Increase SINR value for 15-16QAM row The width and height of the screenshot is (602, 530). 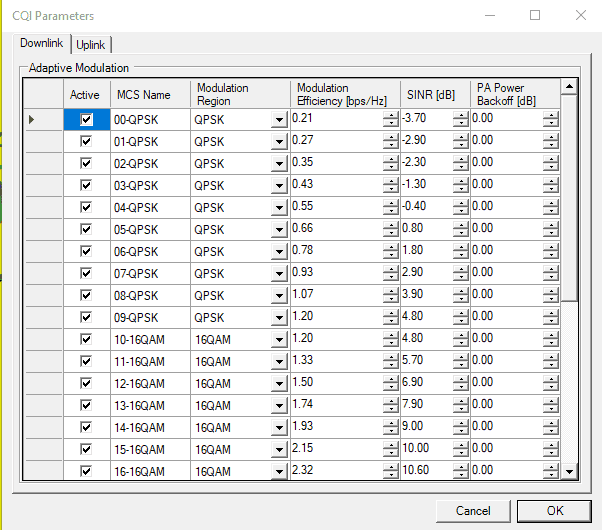(460, 445)
